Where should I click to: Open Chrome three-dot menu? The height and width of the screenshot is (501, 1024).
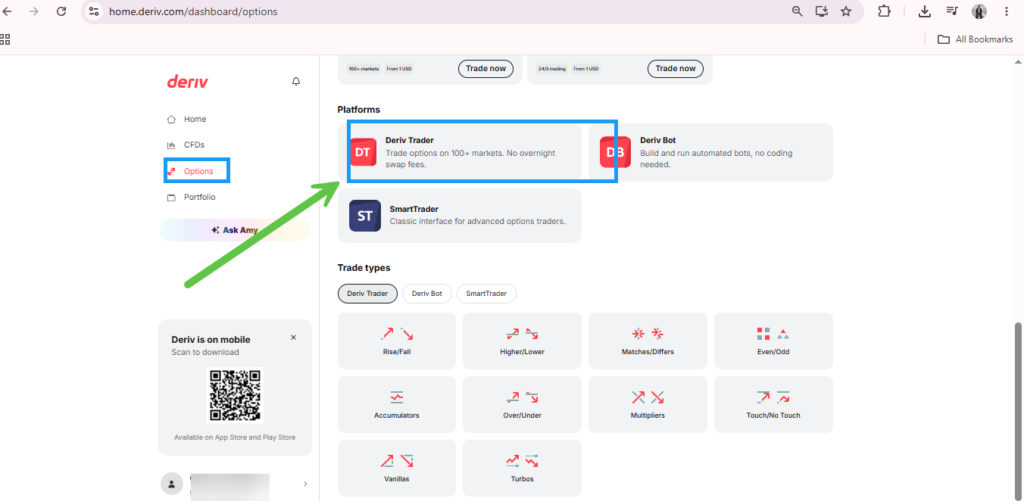click(1006, 11)
